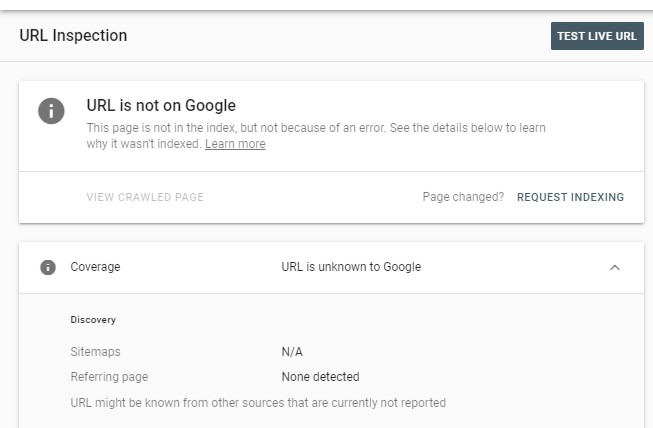Click the Coverage info icon
Screen dimensions: 653x428
click(48, 267)
